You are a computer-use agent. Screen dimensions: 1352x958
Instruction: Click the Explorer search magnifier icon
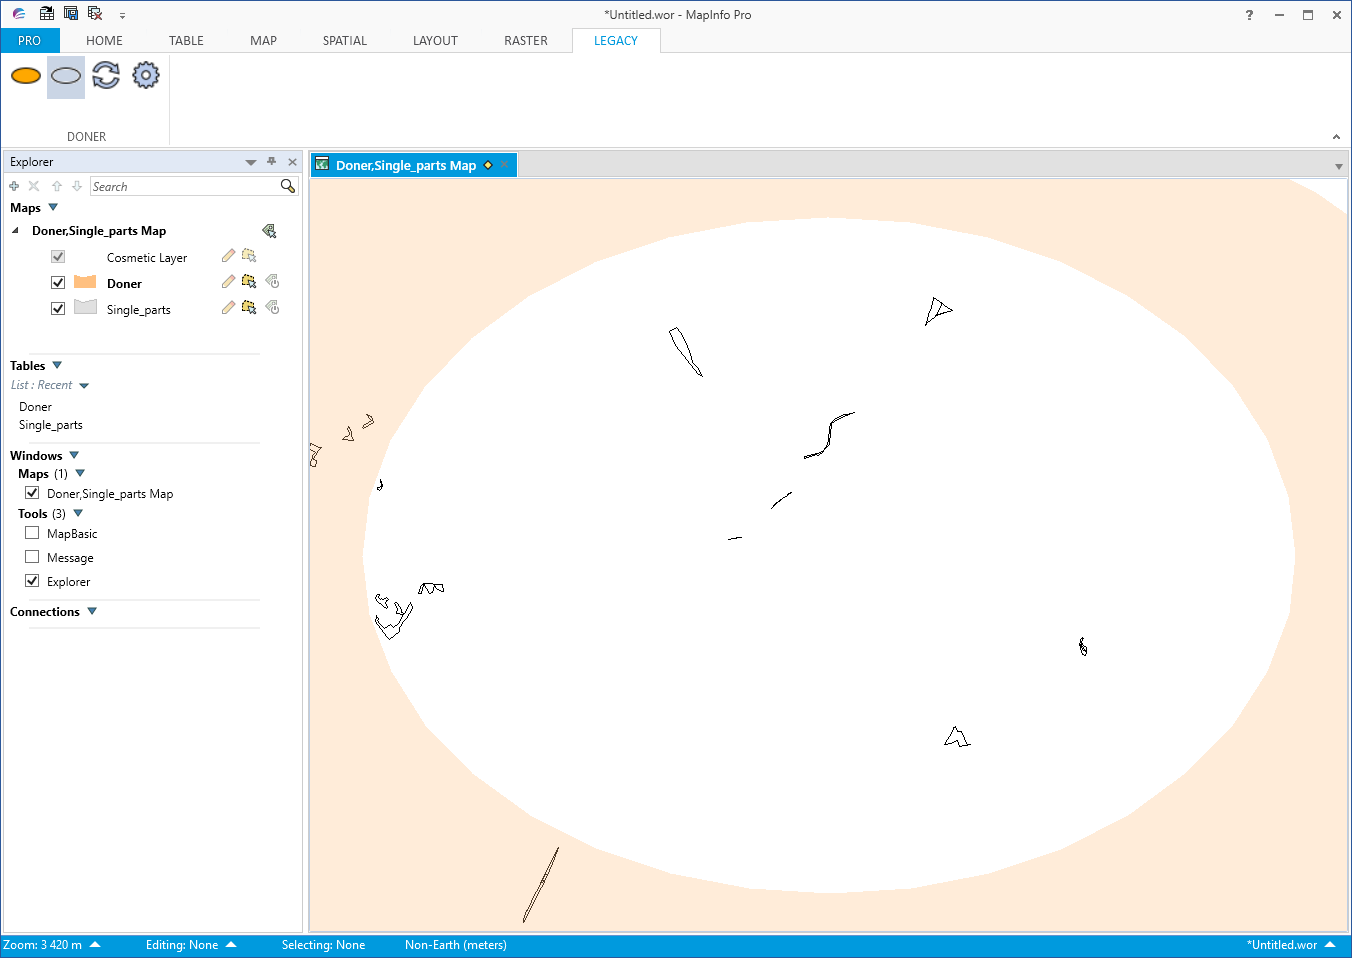[288, 186]
